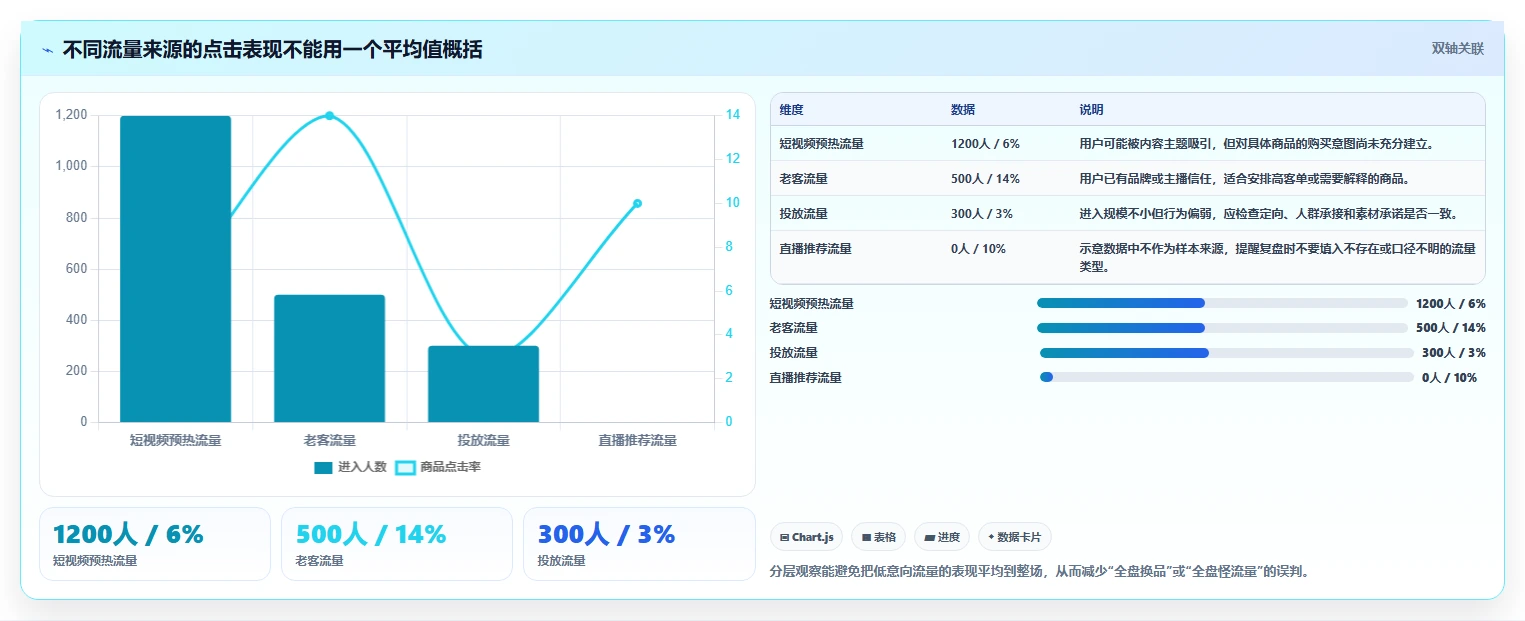Toggle the 商品点击率 legend item

click(438, 467)
